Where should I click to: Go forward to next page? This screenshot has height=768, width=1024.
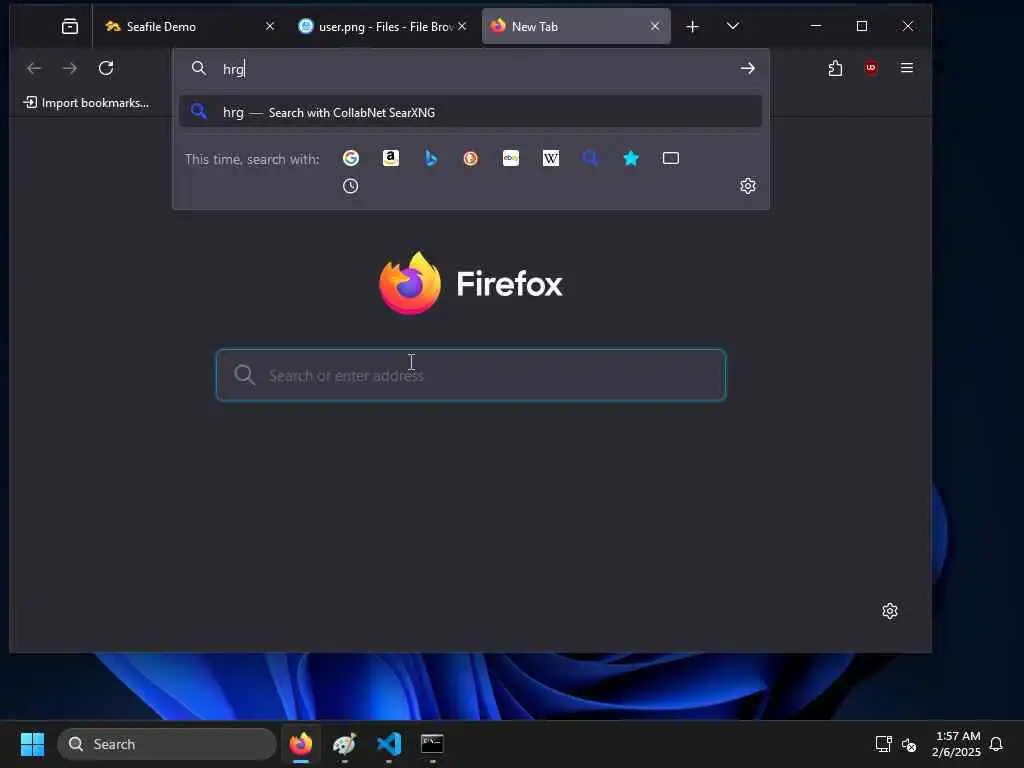(70, 68)
